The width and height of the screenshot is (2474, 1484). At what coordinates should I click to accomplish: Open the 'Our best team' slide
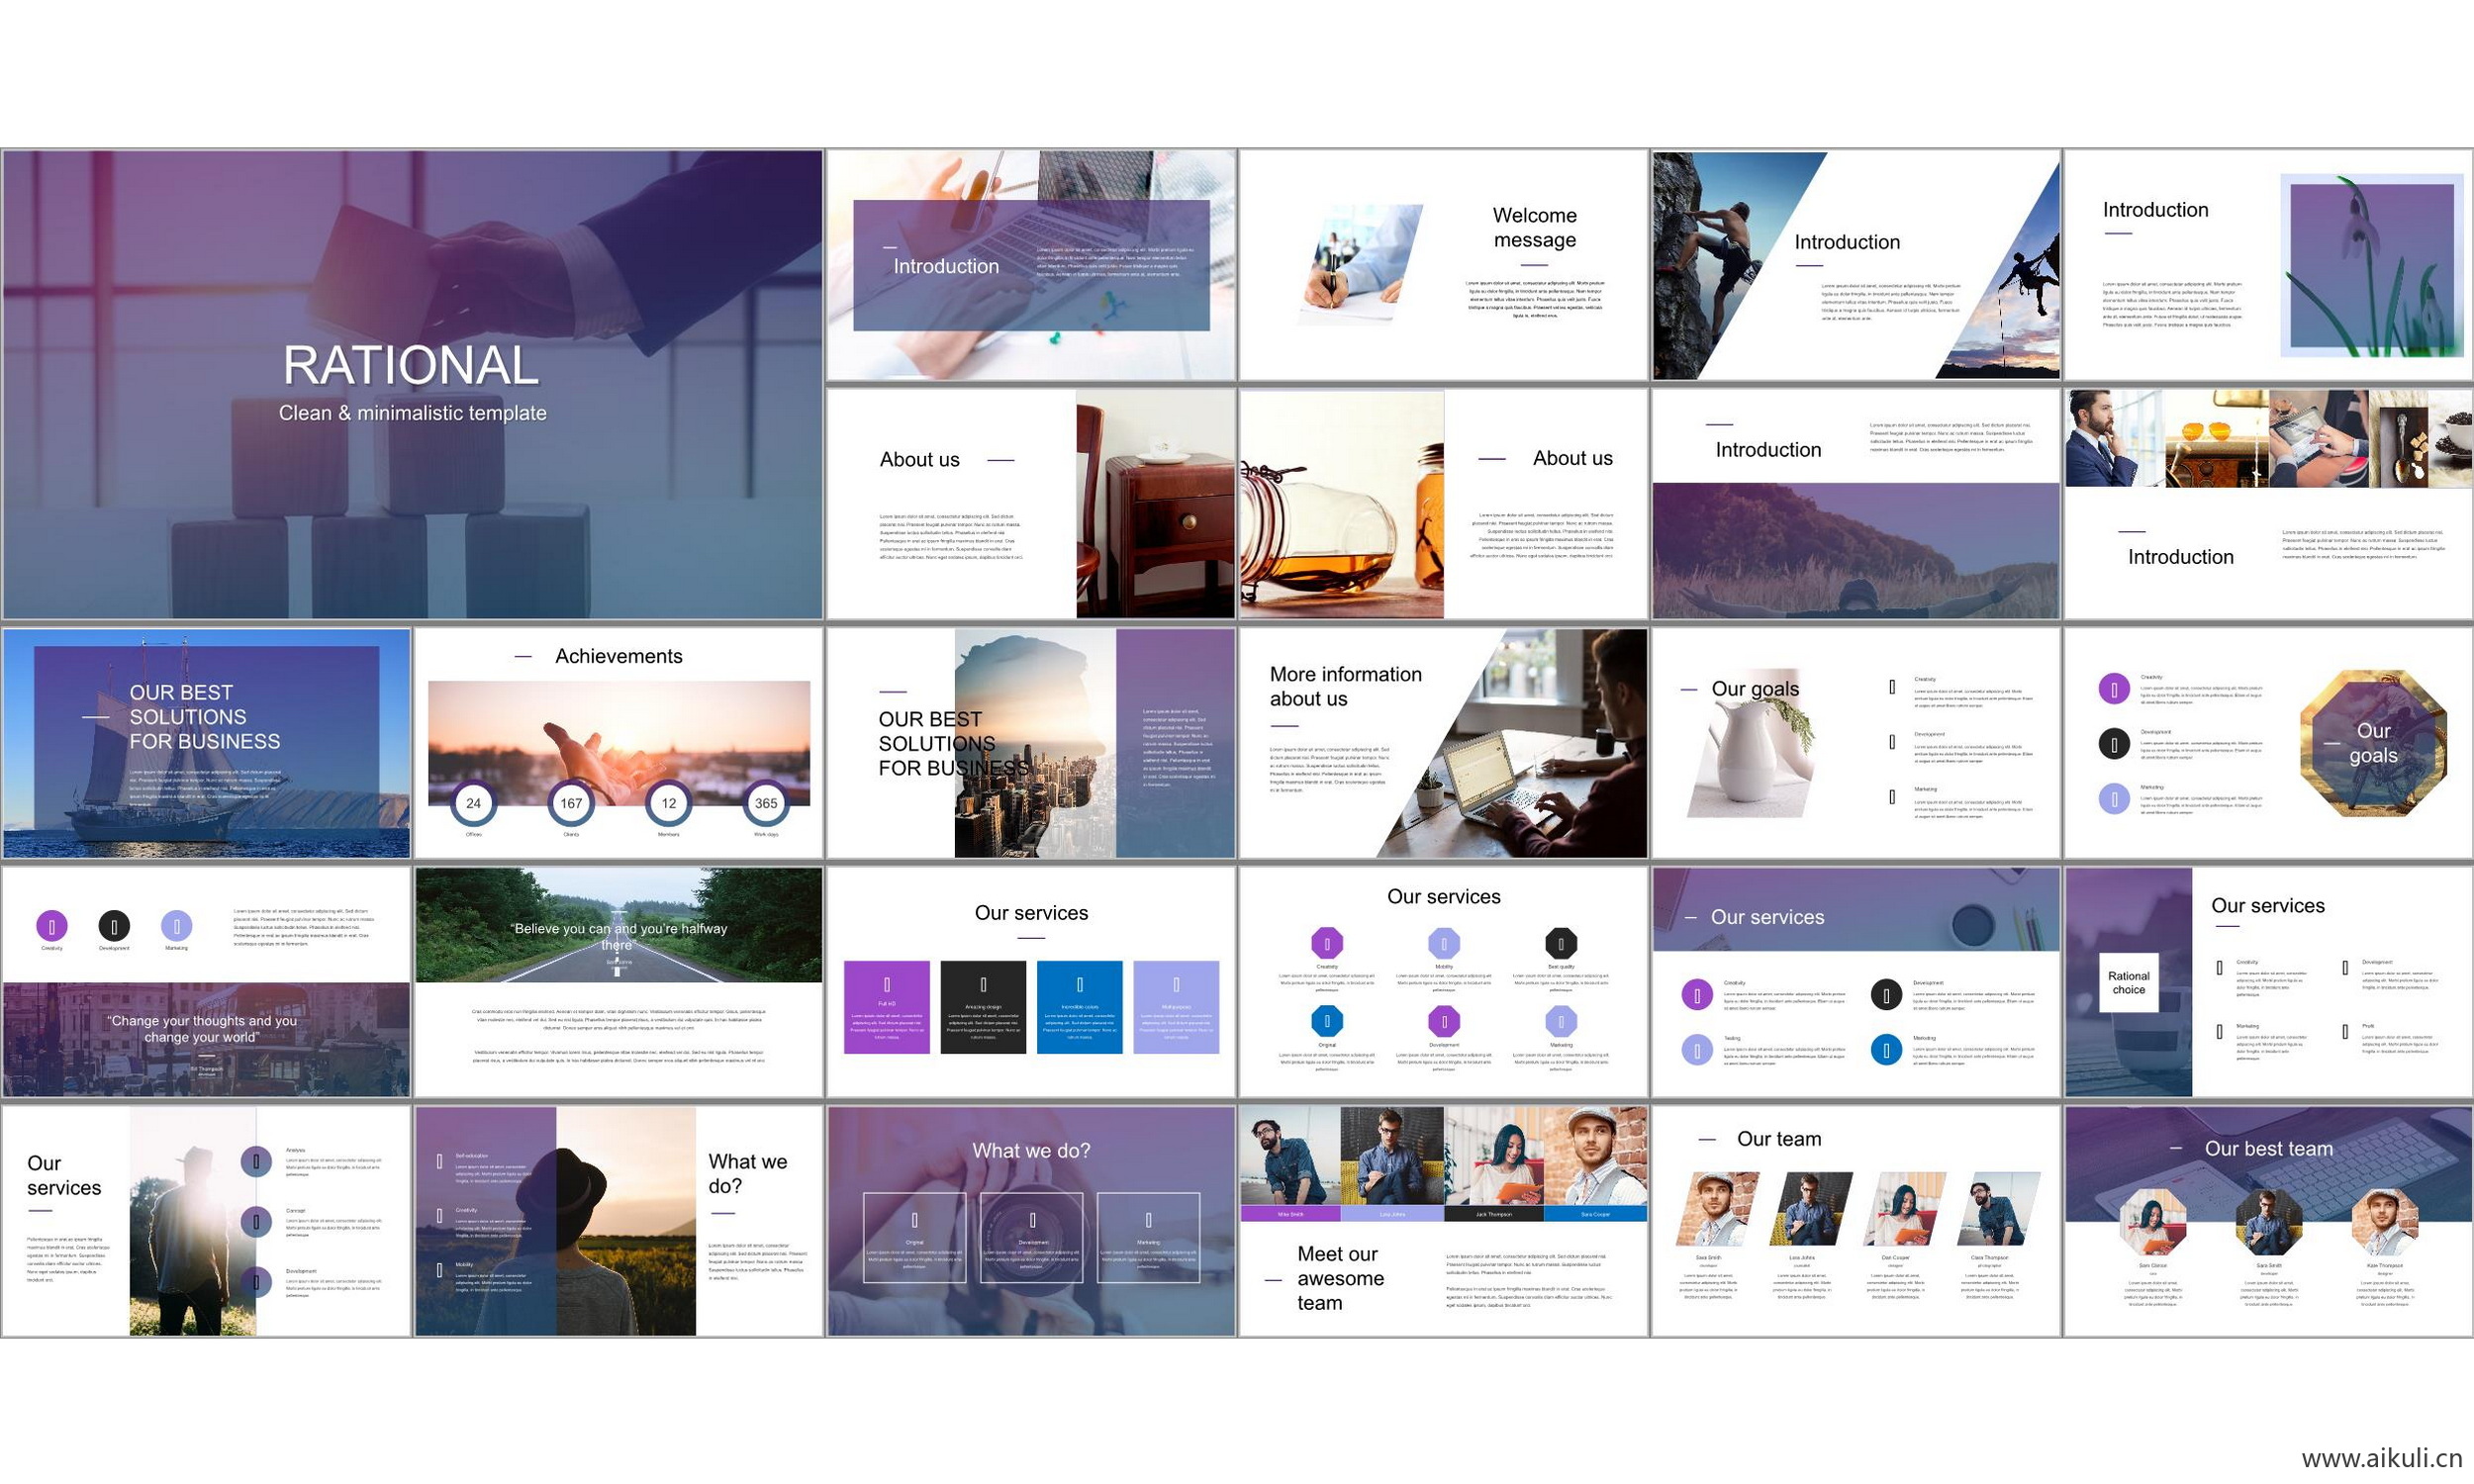click(x=2268, y=1221)
